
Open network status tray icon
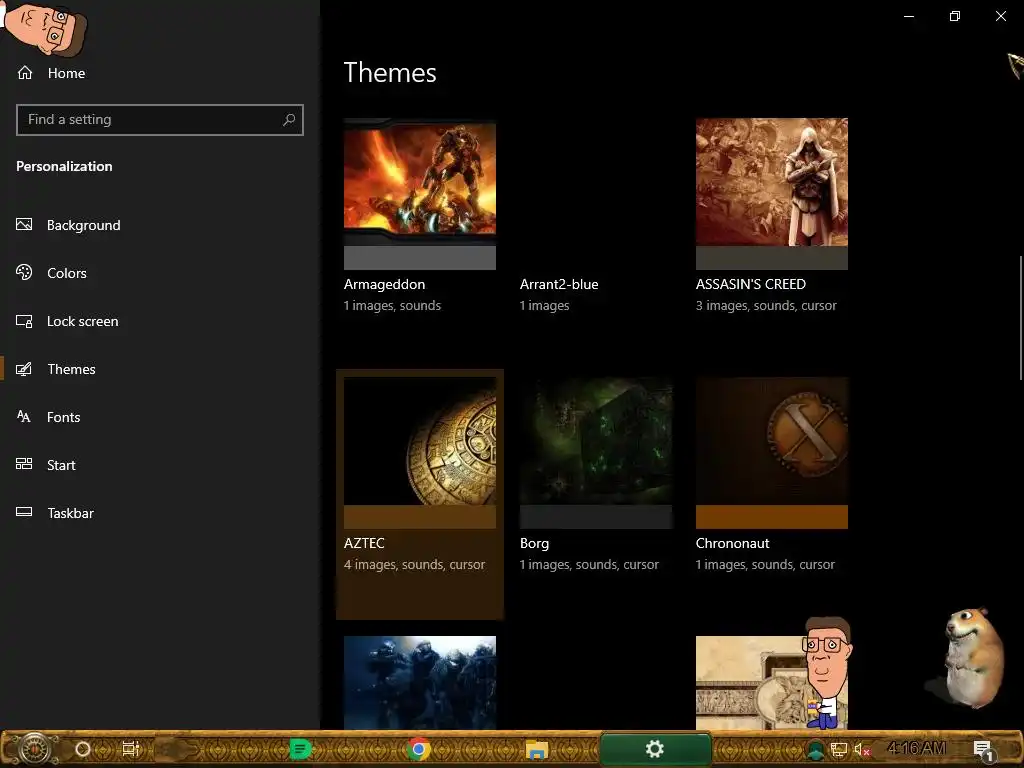click(839, 750)
